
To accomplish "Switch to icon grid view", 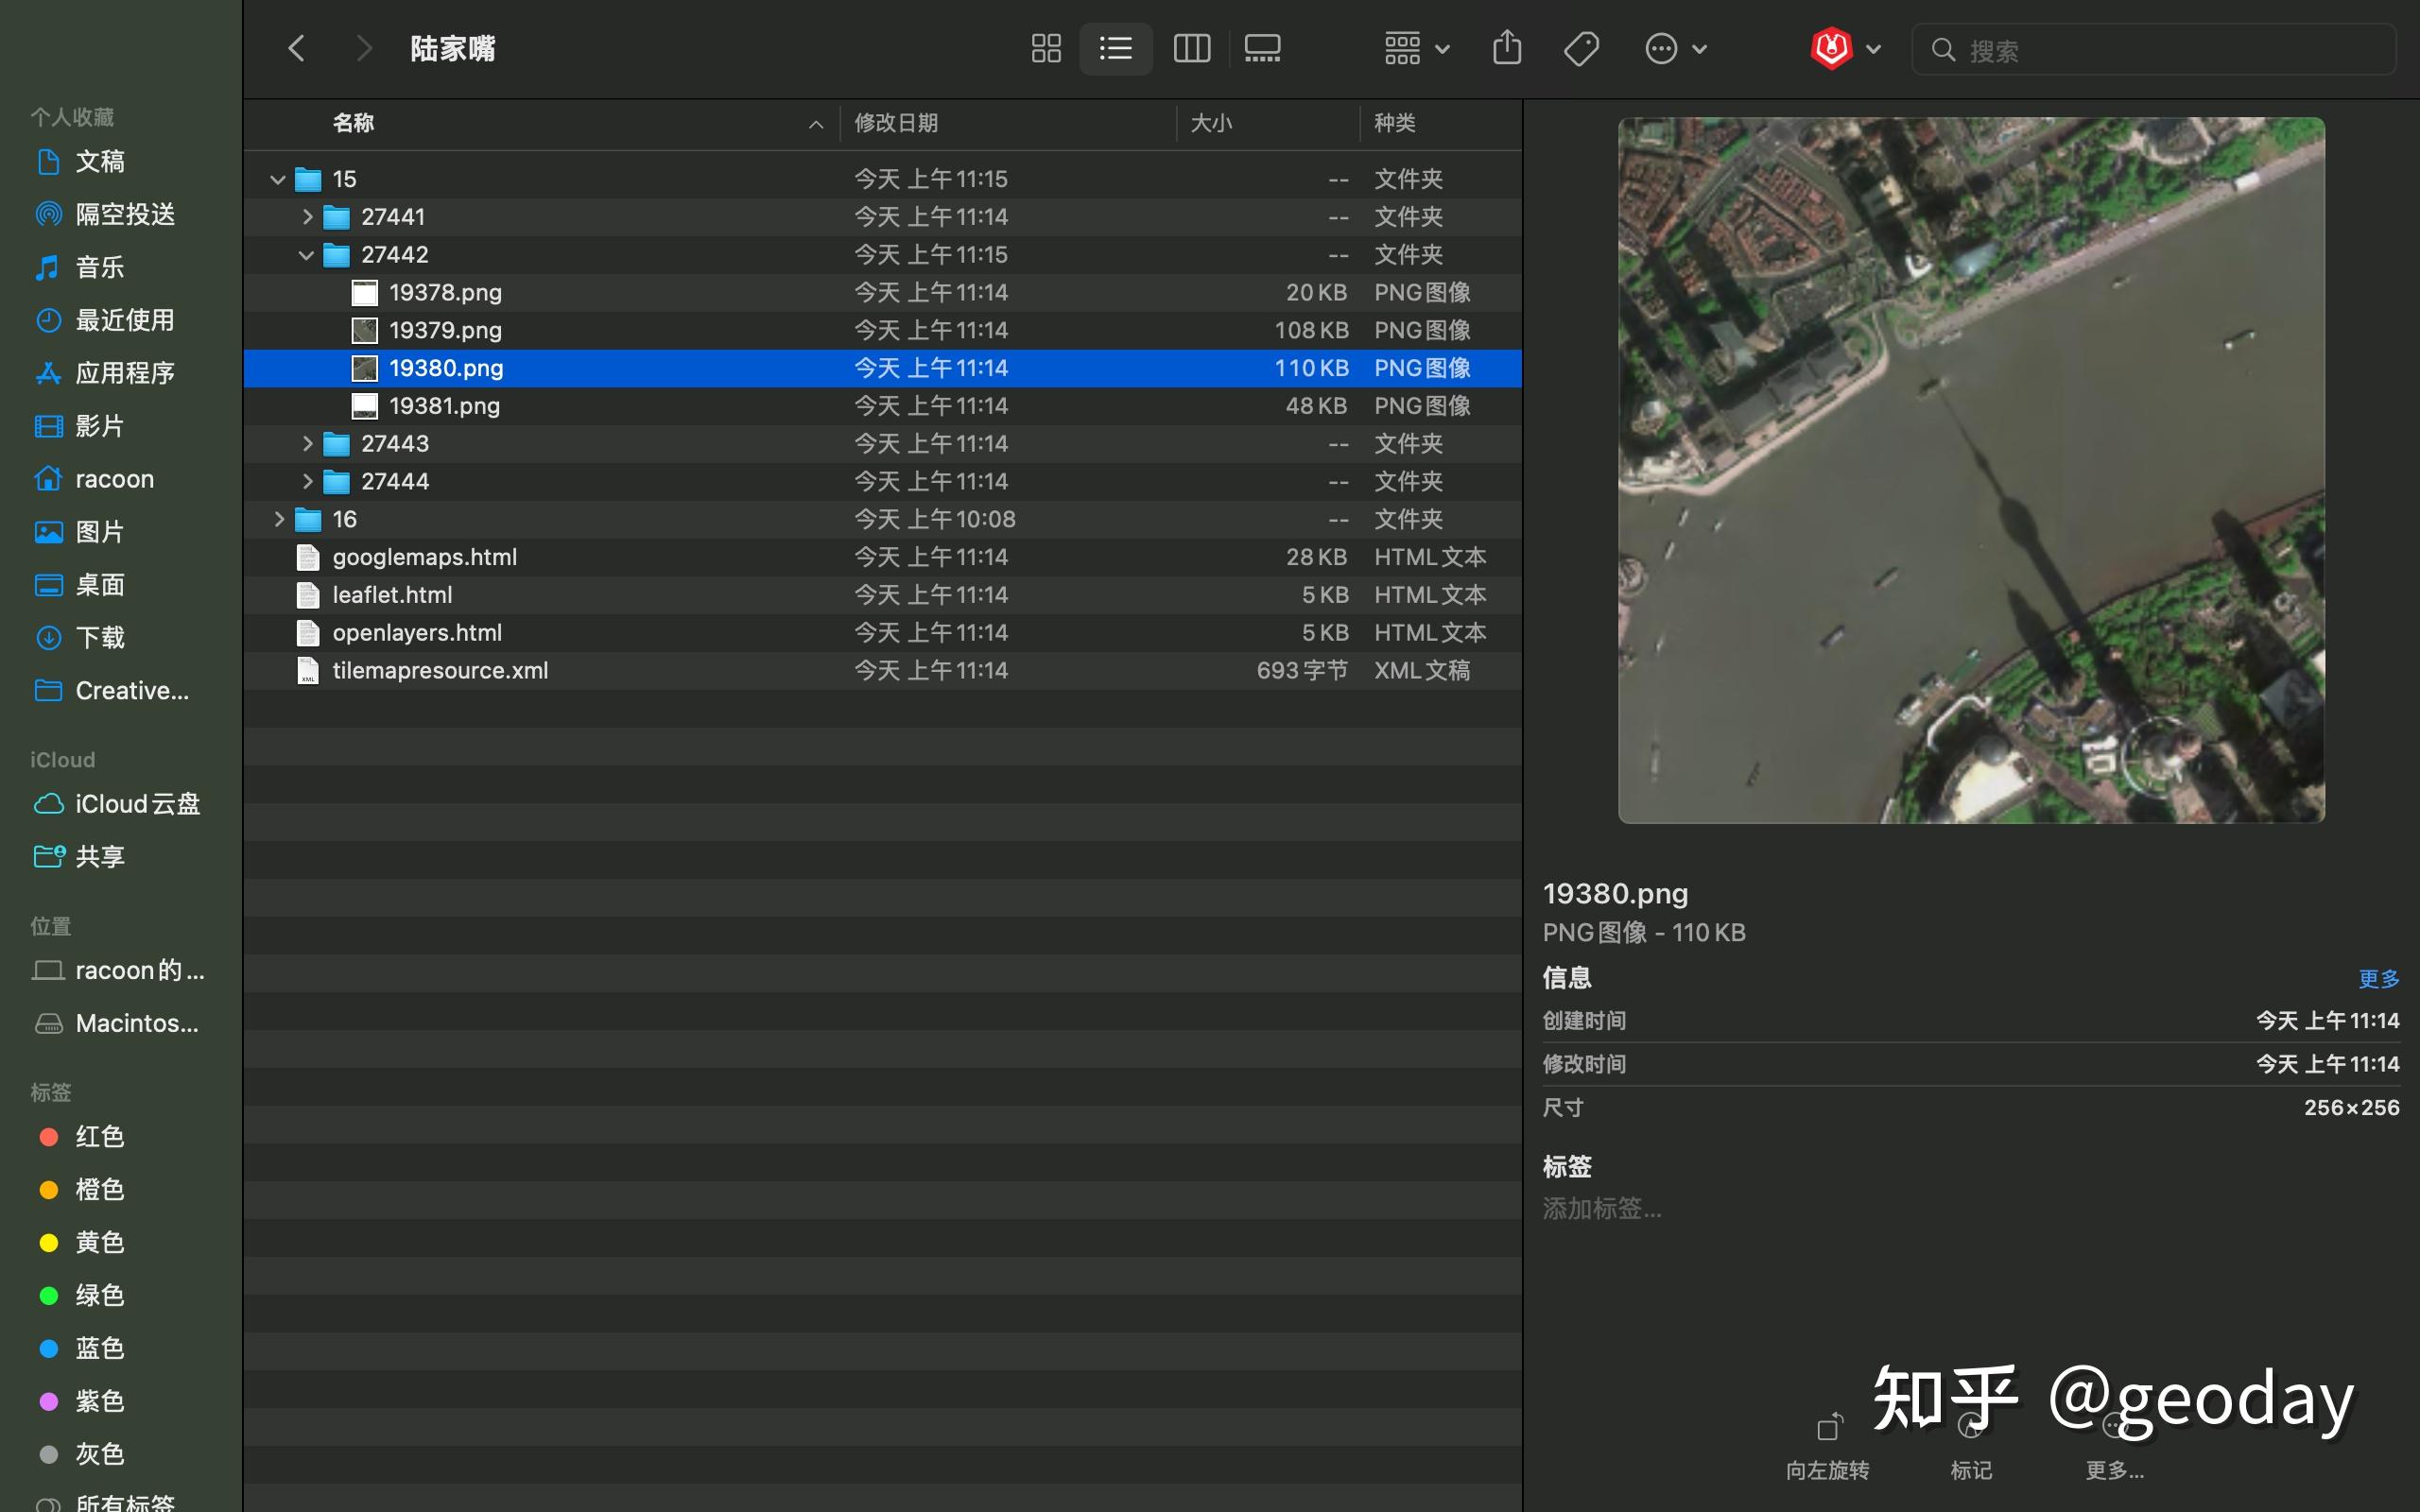I will 1045,47.
